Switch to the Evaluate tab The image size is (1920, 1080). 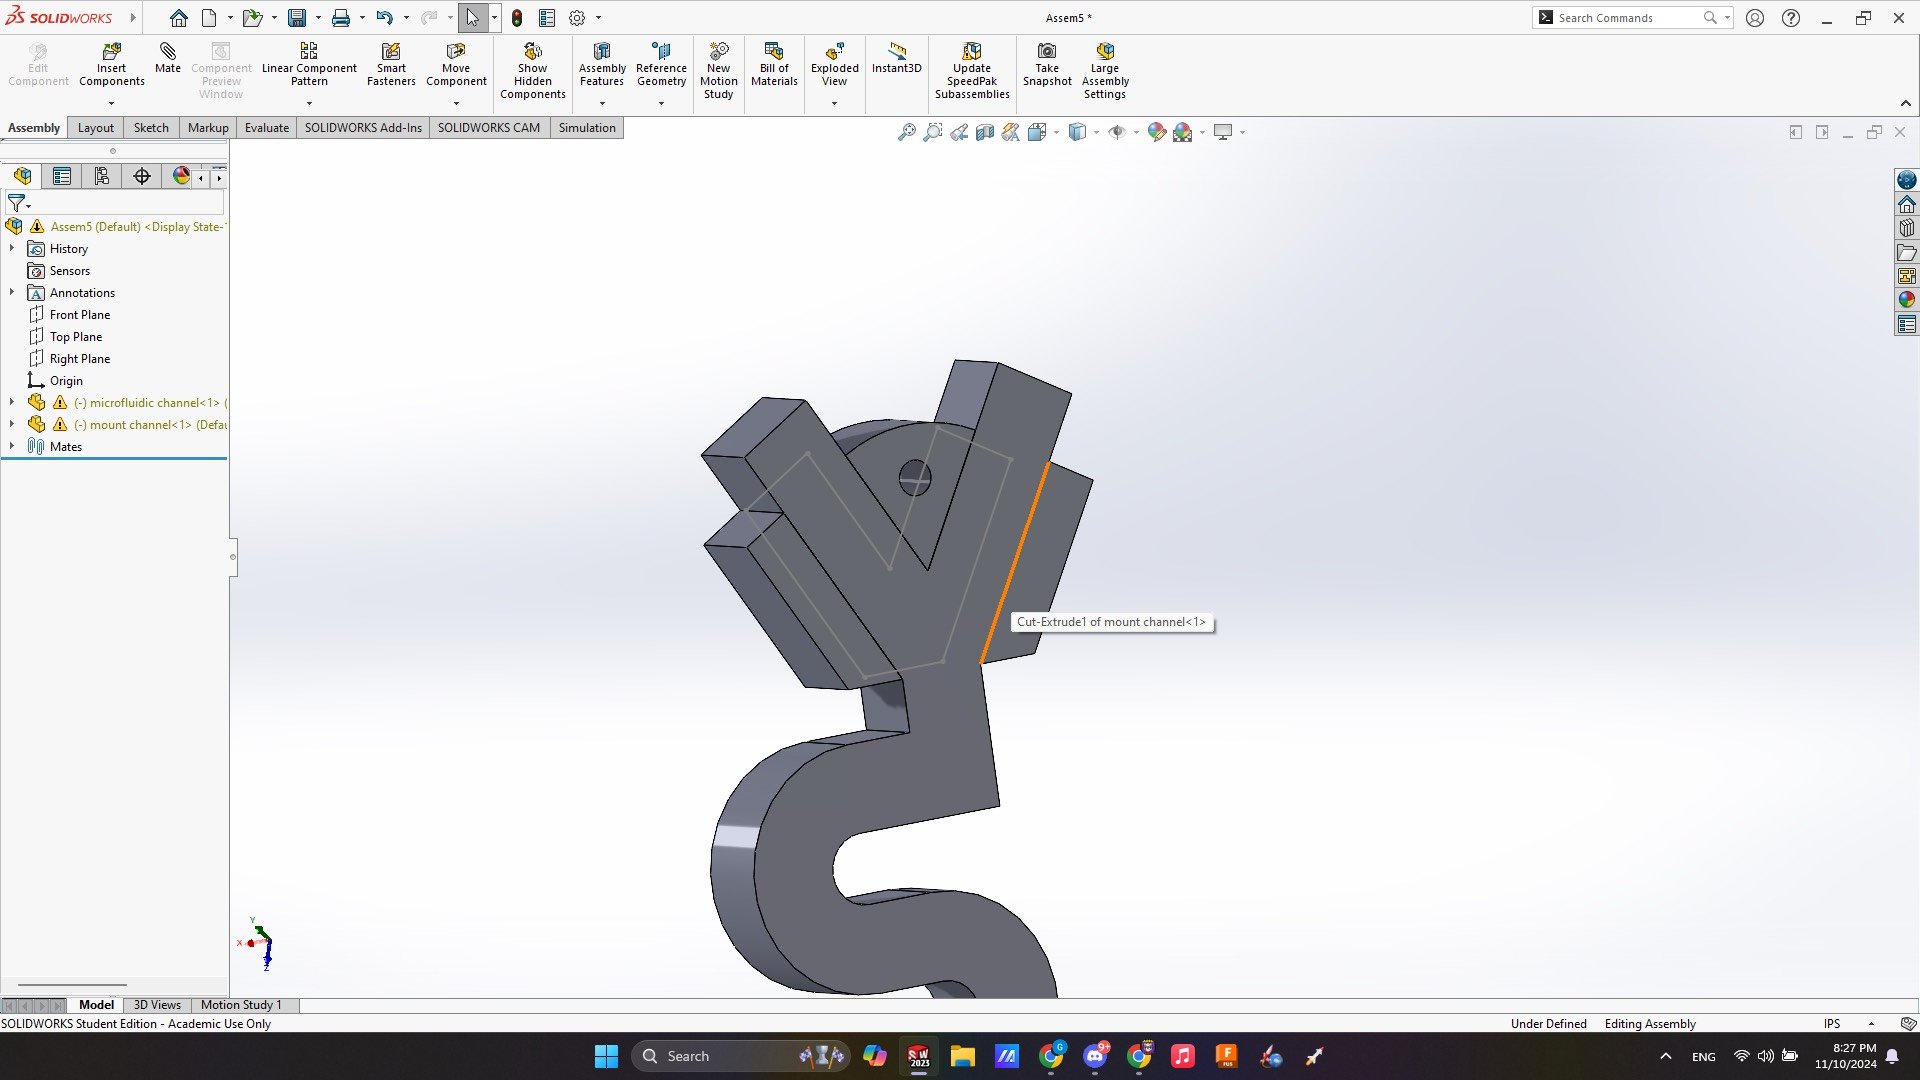tap(266, 128)
